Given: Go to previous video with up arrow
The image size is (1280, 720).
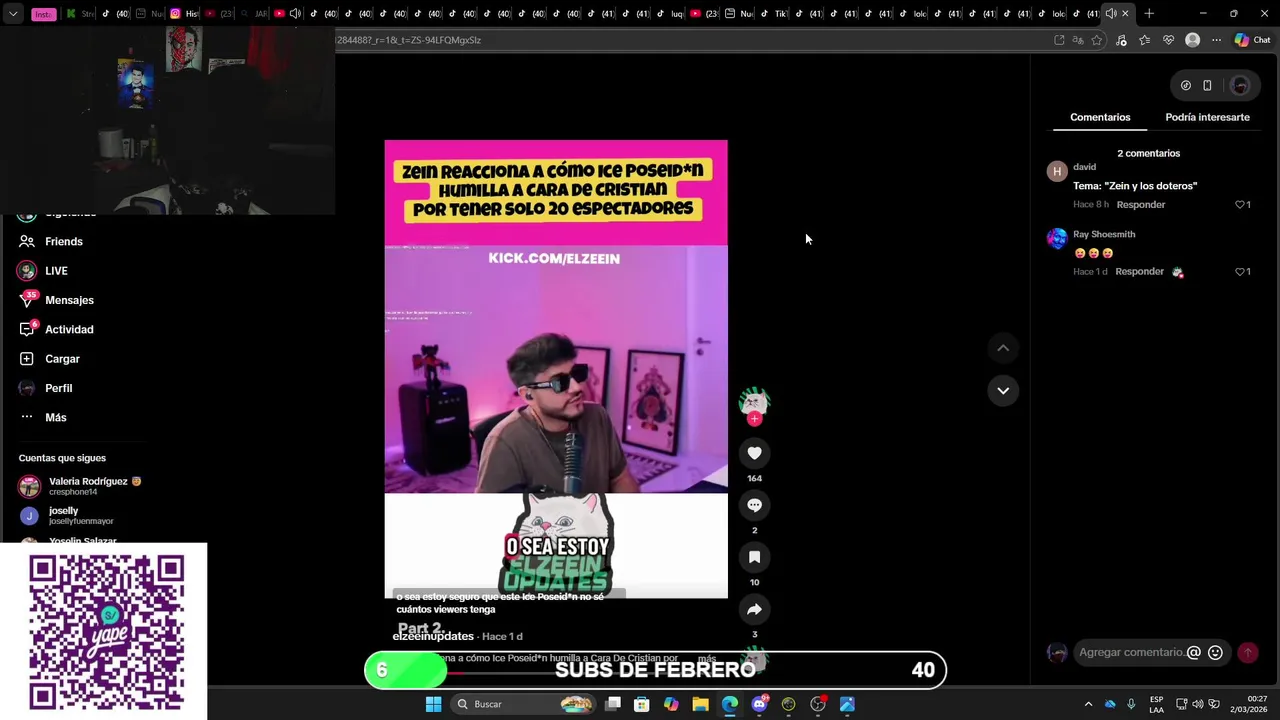Looking at the screenshot, I should click(1003, 348).
